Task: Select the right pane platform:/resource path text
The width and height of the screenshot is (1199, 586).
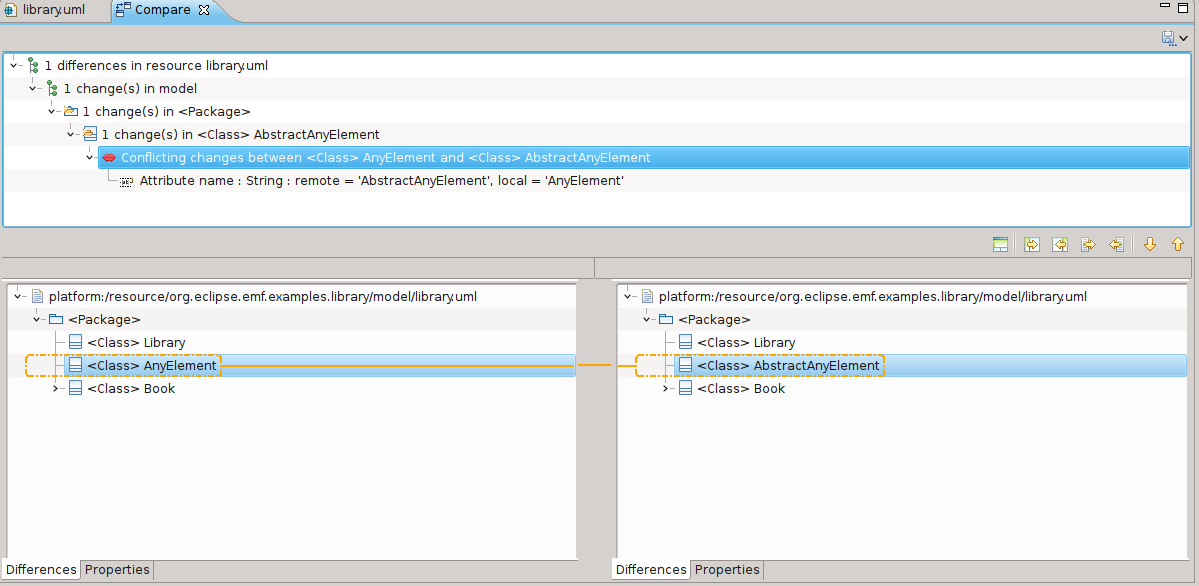Action: [872, 296]
